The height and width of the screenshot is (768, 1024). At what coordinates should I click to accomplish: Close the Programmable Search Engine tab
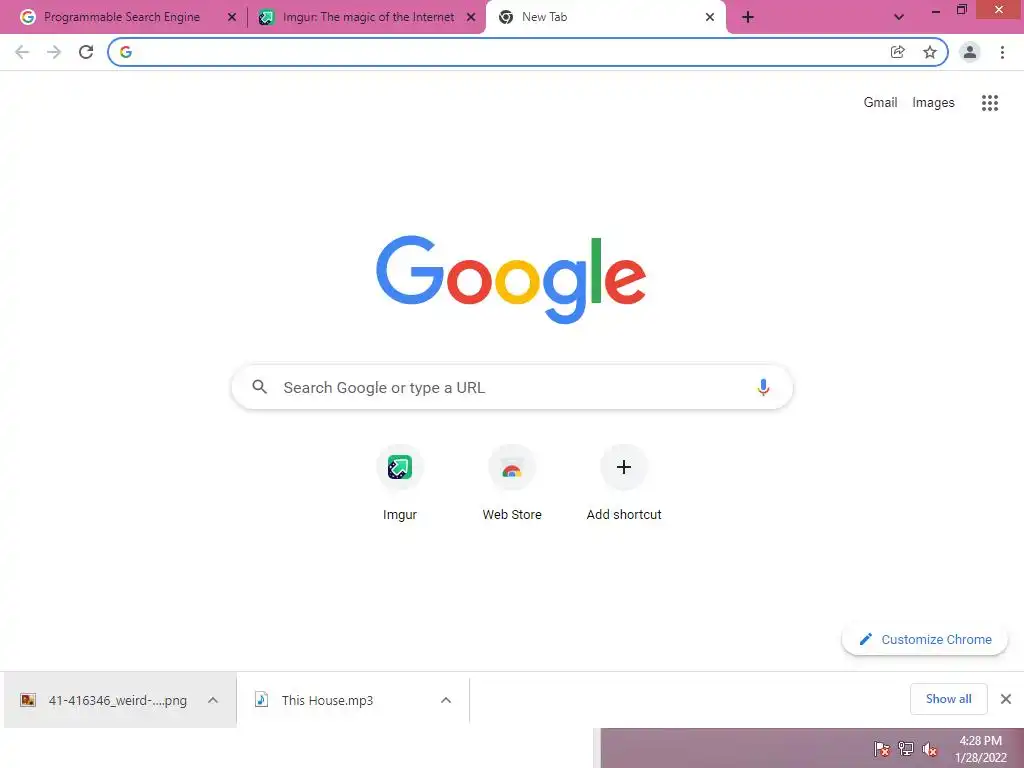[x=232, y=17]
